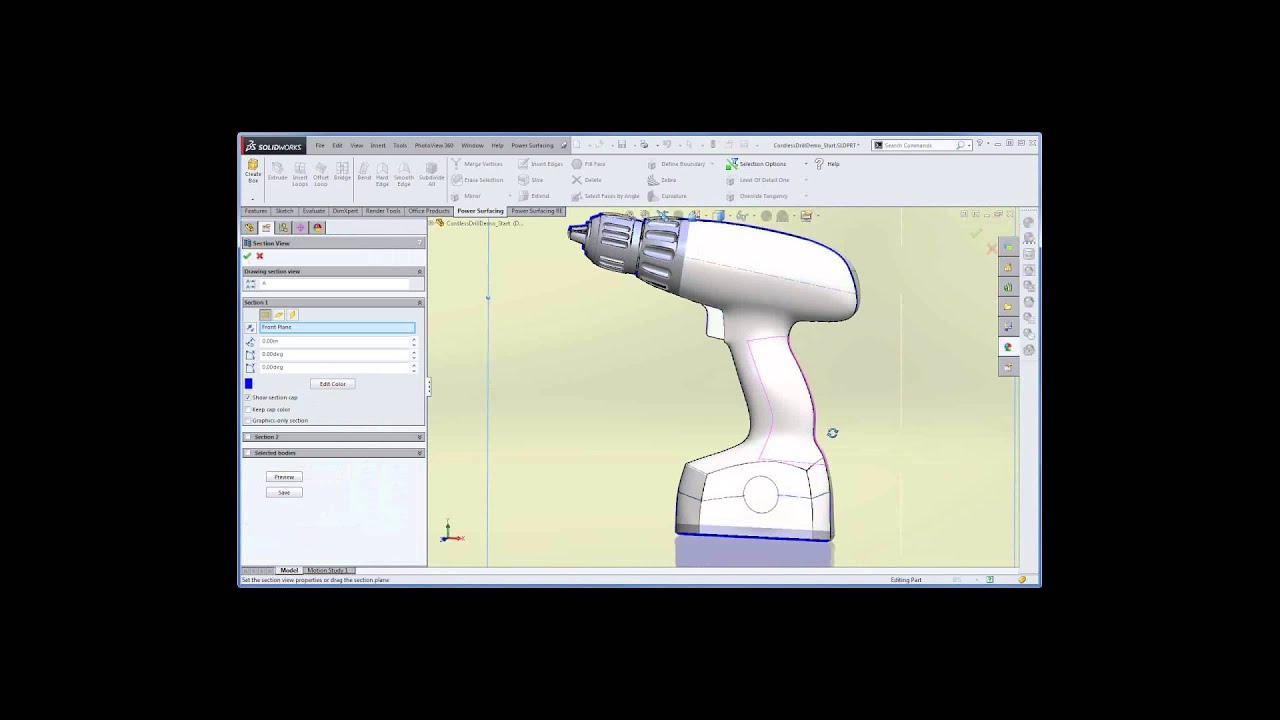Enable the Section 2 checkbox

coord(248,437)
